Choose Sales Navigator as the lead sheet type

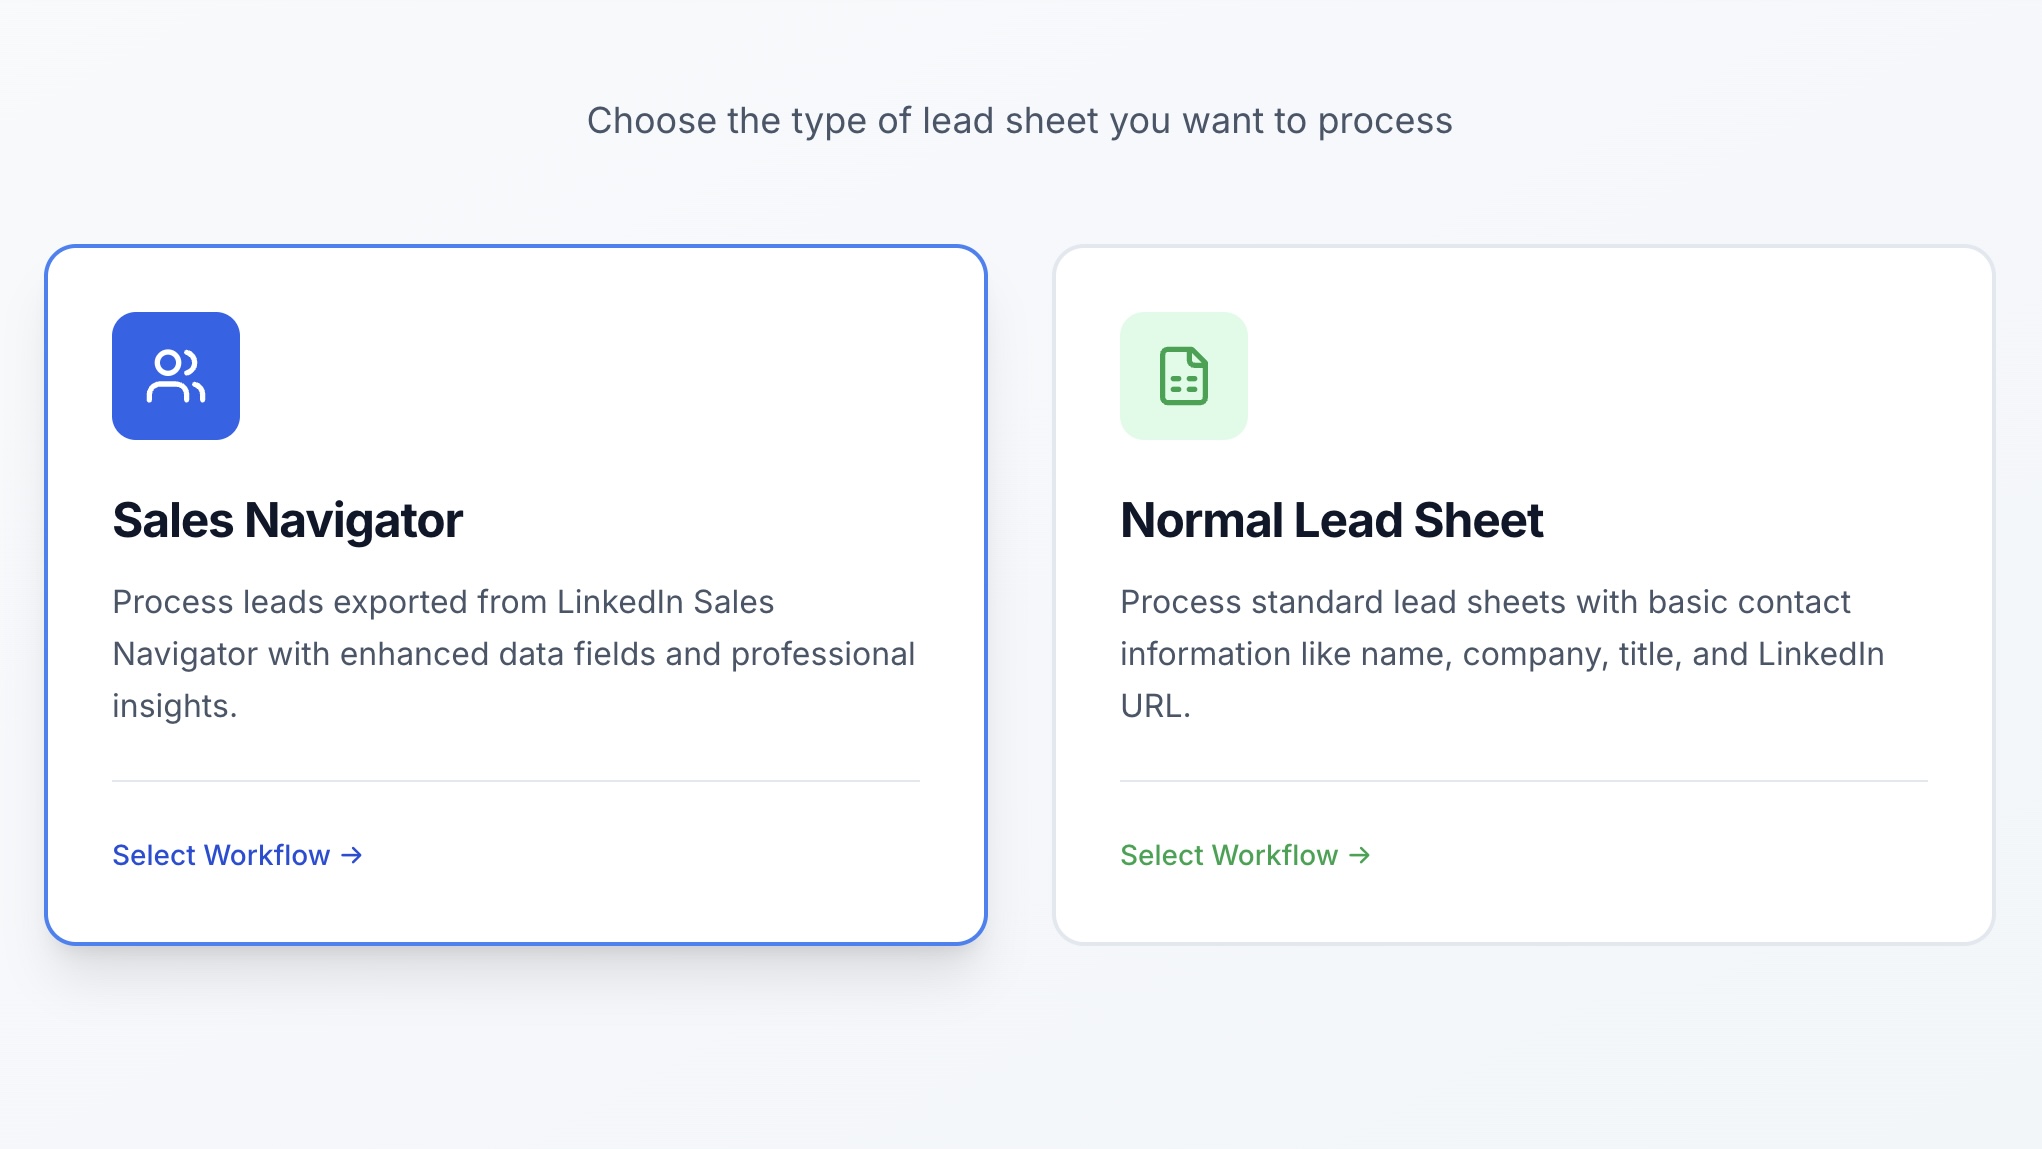tap(515, 590)
